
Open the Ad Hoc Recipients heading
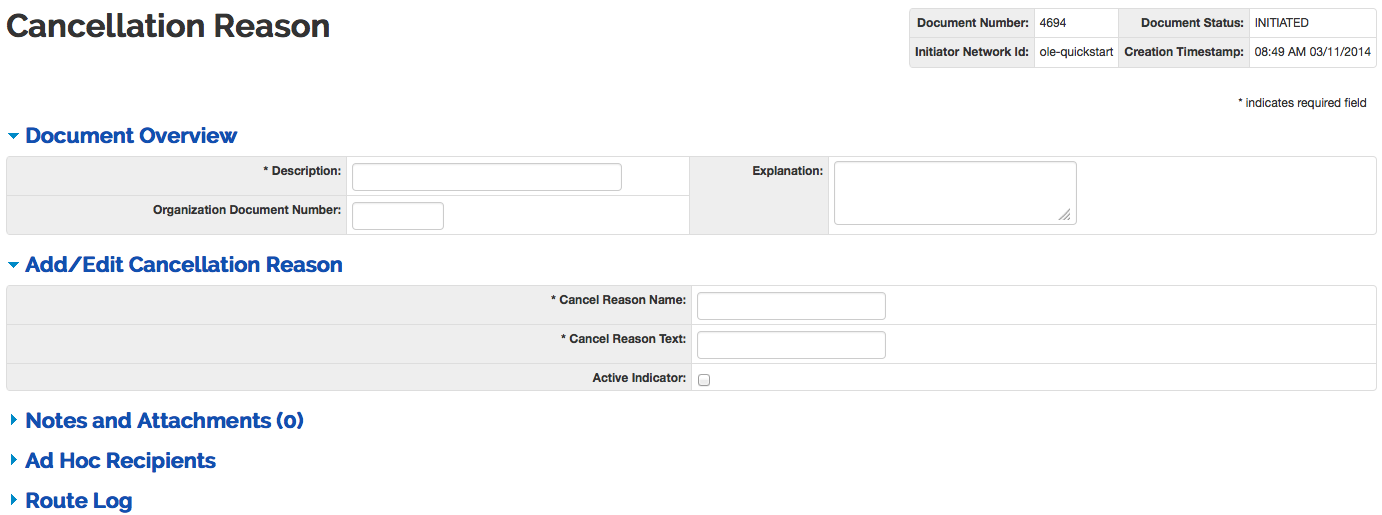[120, 461]
